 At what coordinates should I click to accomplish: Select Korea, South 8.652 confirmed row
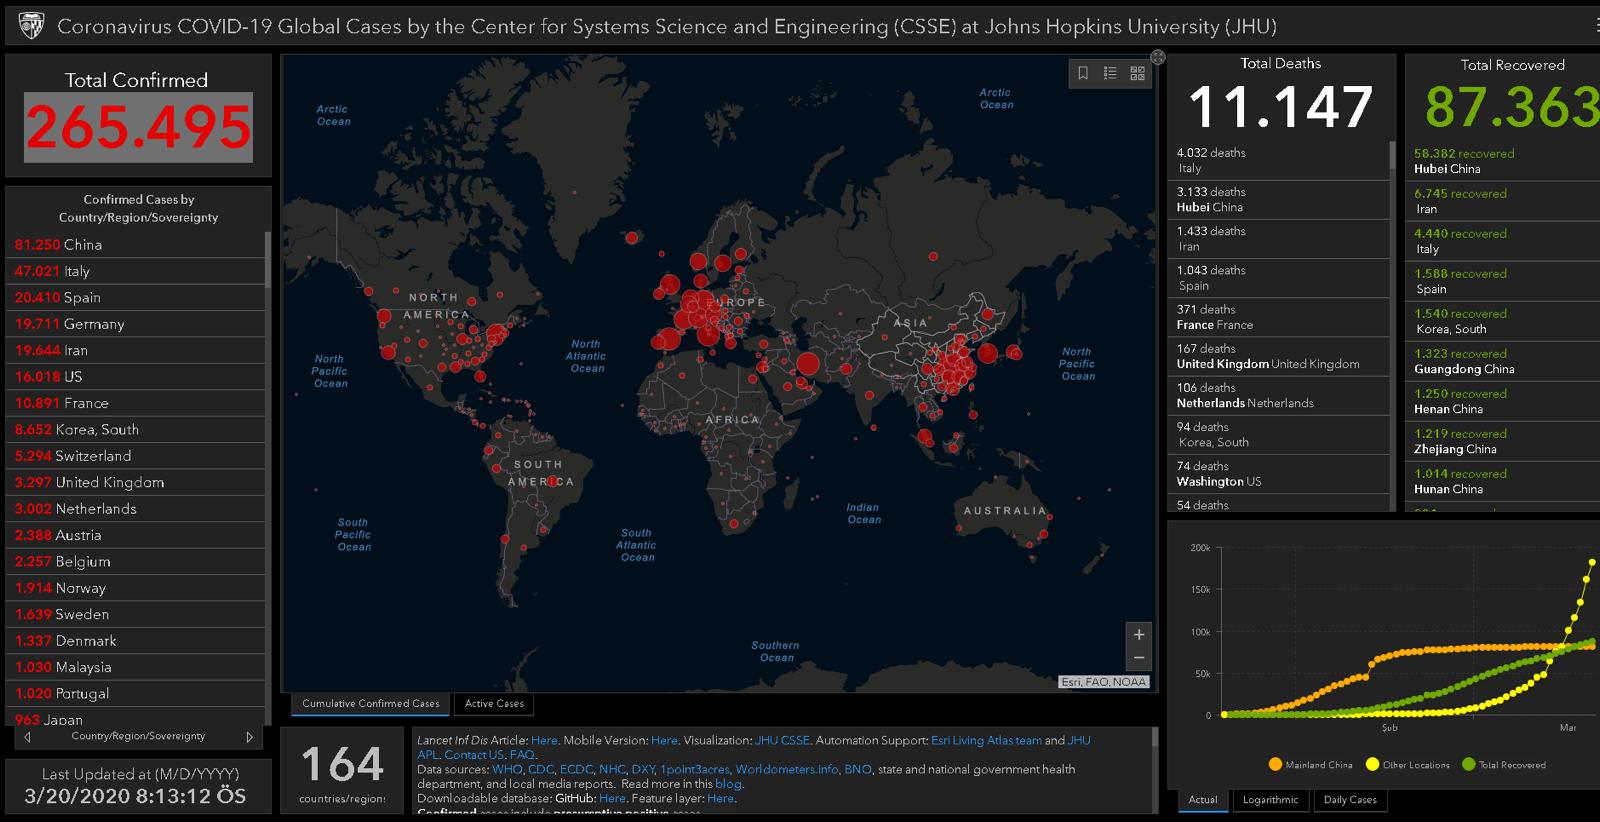135,429
